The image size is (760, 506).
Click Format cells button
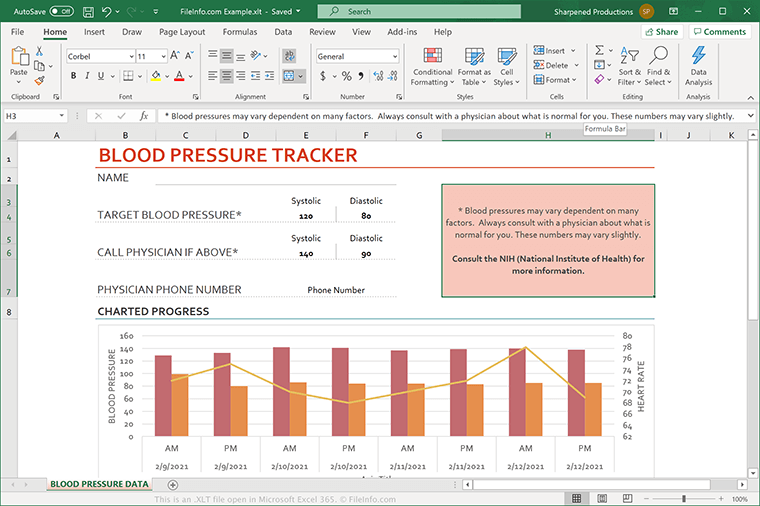coord(555,79)
